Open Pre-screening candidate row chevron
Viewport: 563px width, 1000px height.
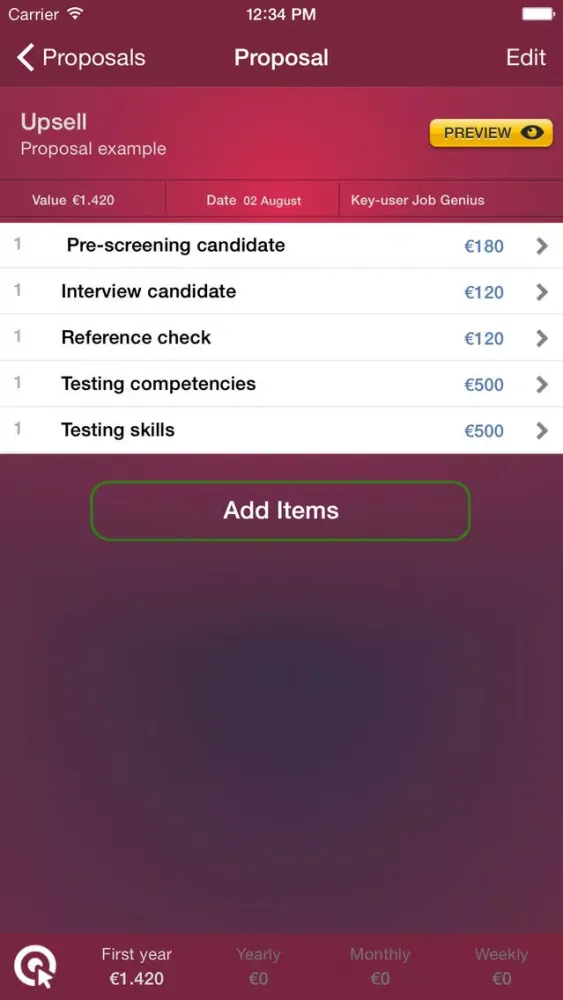(x=542, y=246)
